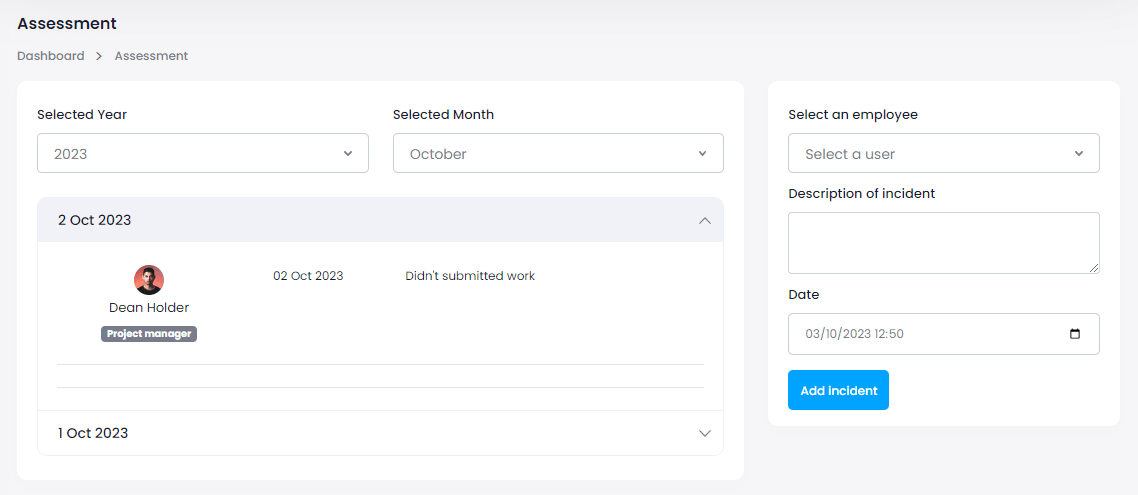
Task: Expand the 1 Oct 2023 section chevron
Action: (705, 433)
